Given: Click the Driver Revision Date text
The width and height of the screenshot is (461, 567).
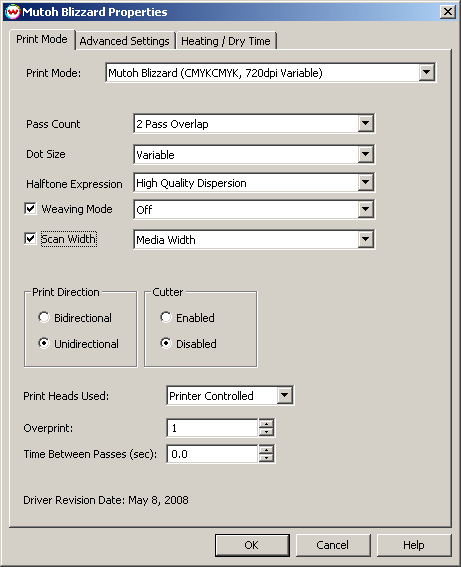Looking at the screenshot, I should pyautogui.click(x=106, y=500).
